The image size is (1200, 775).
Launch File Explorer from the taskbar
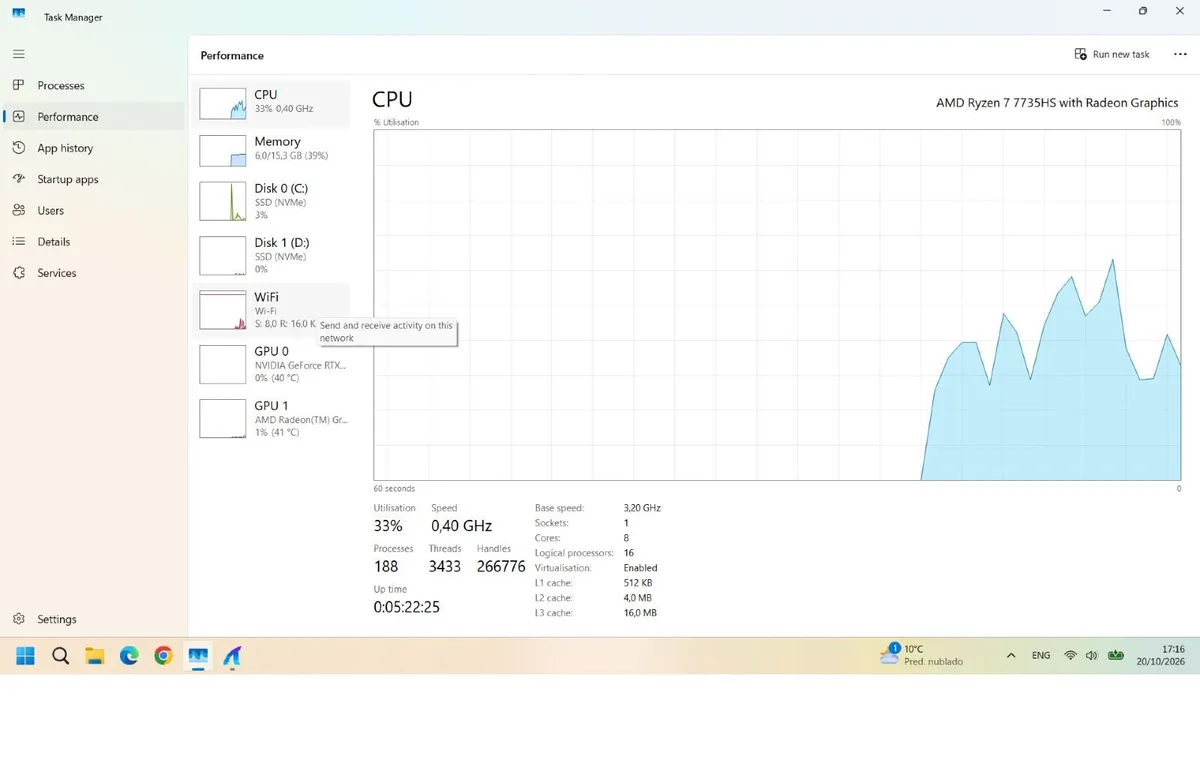coord(95,656)
